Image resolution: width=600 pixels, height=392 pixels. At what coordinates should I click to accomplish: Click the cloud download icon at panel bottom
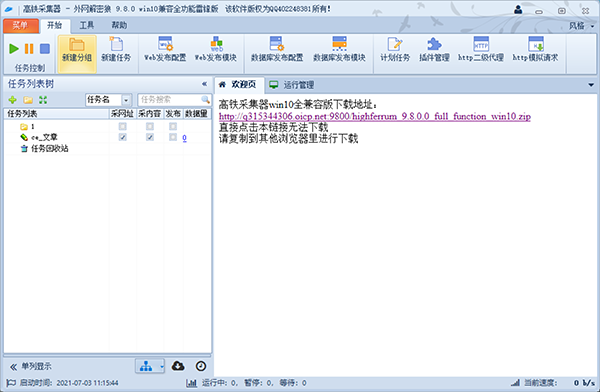click(178, 366)
